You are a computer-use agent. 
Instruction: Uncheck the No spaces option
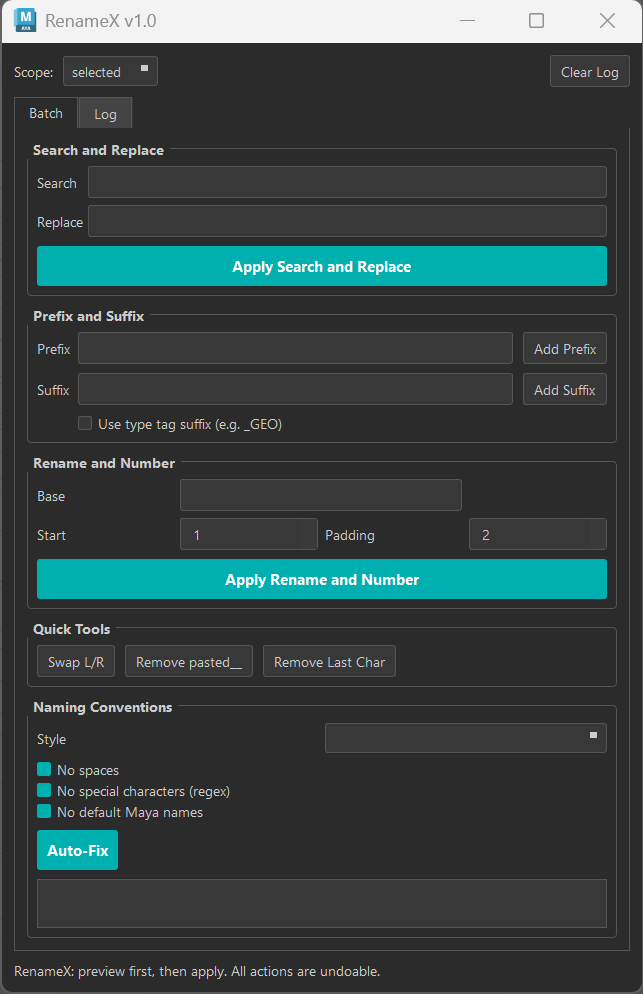click(44, 770)
